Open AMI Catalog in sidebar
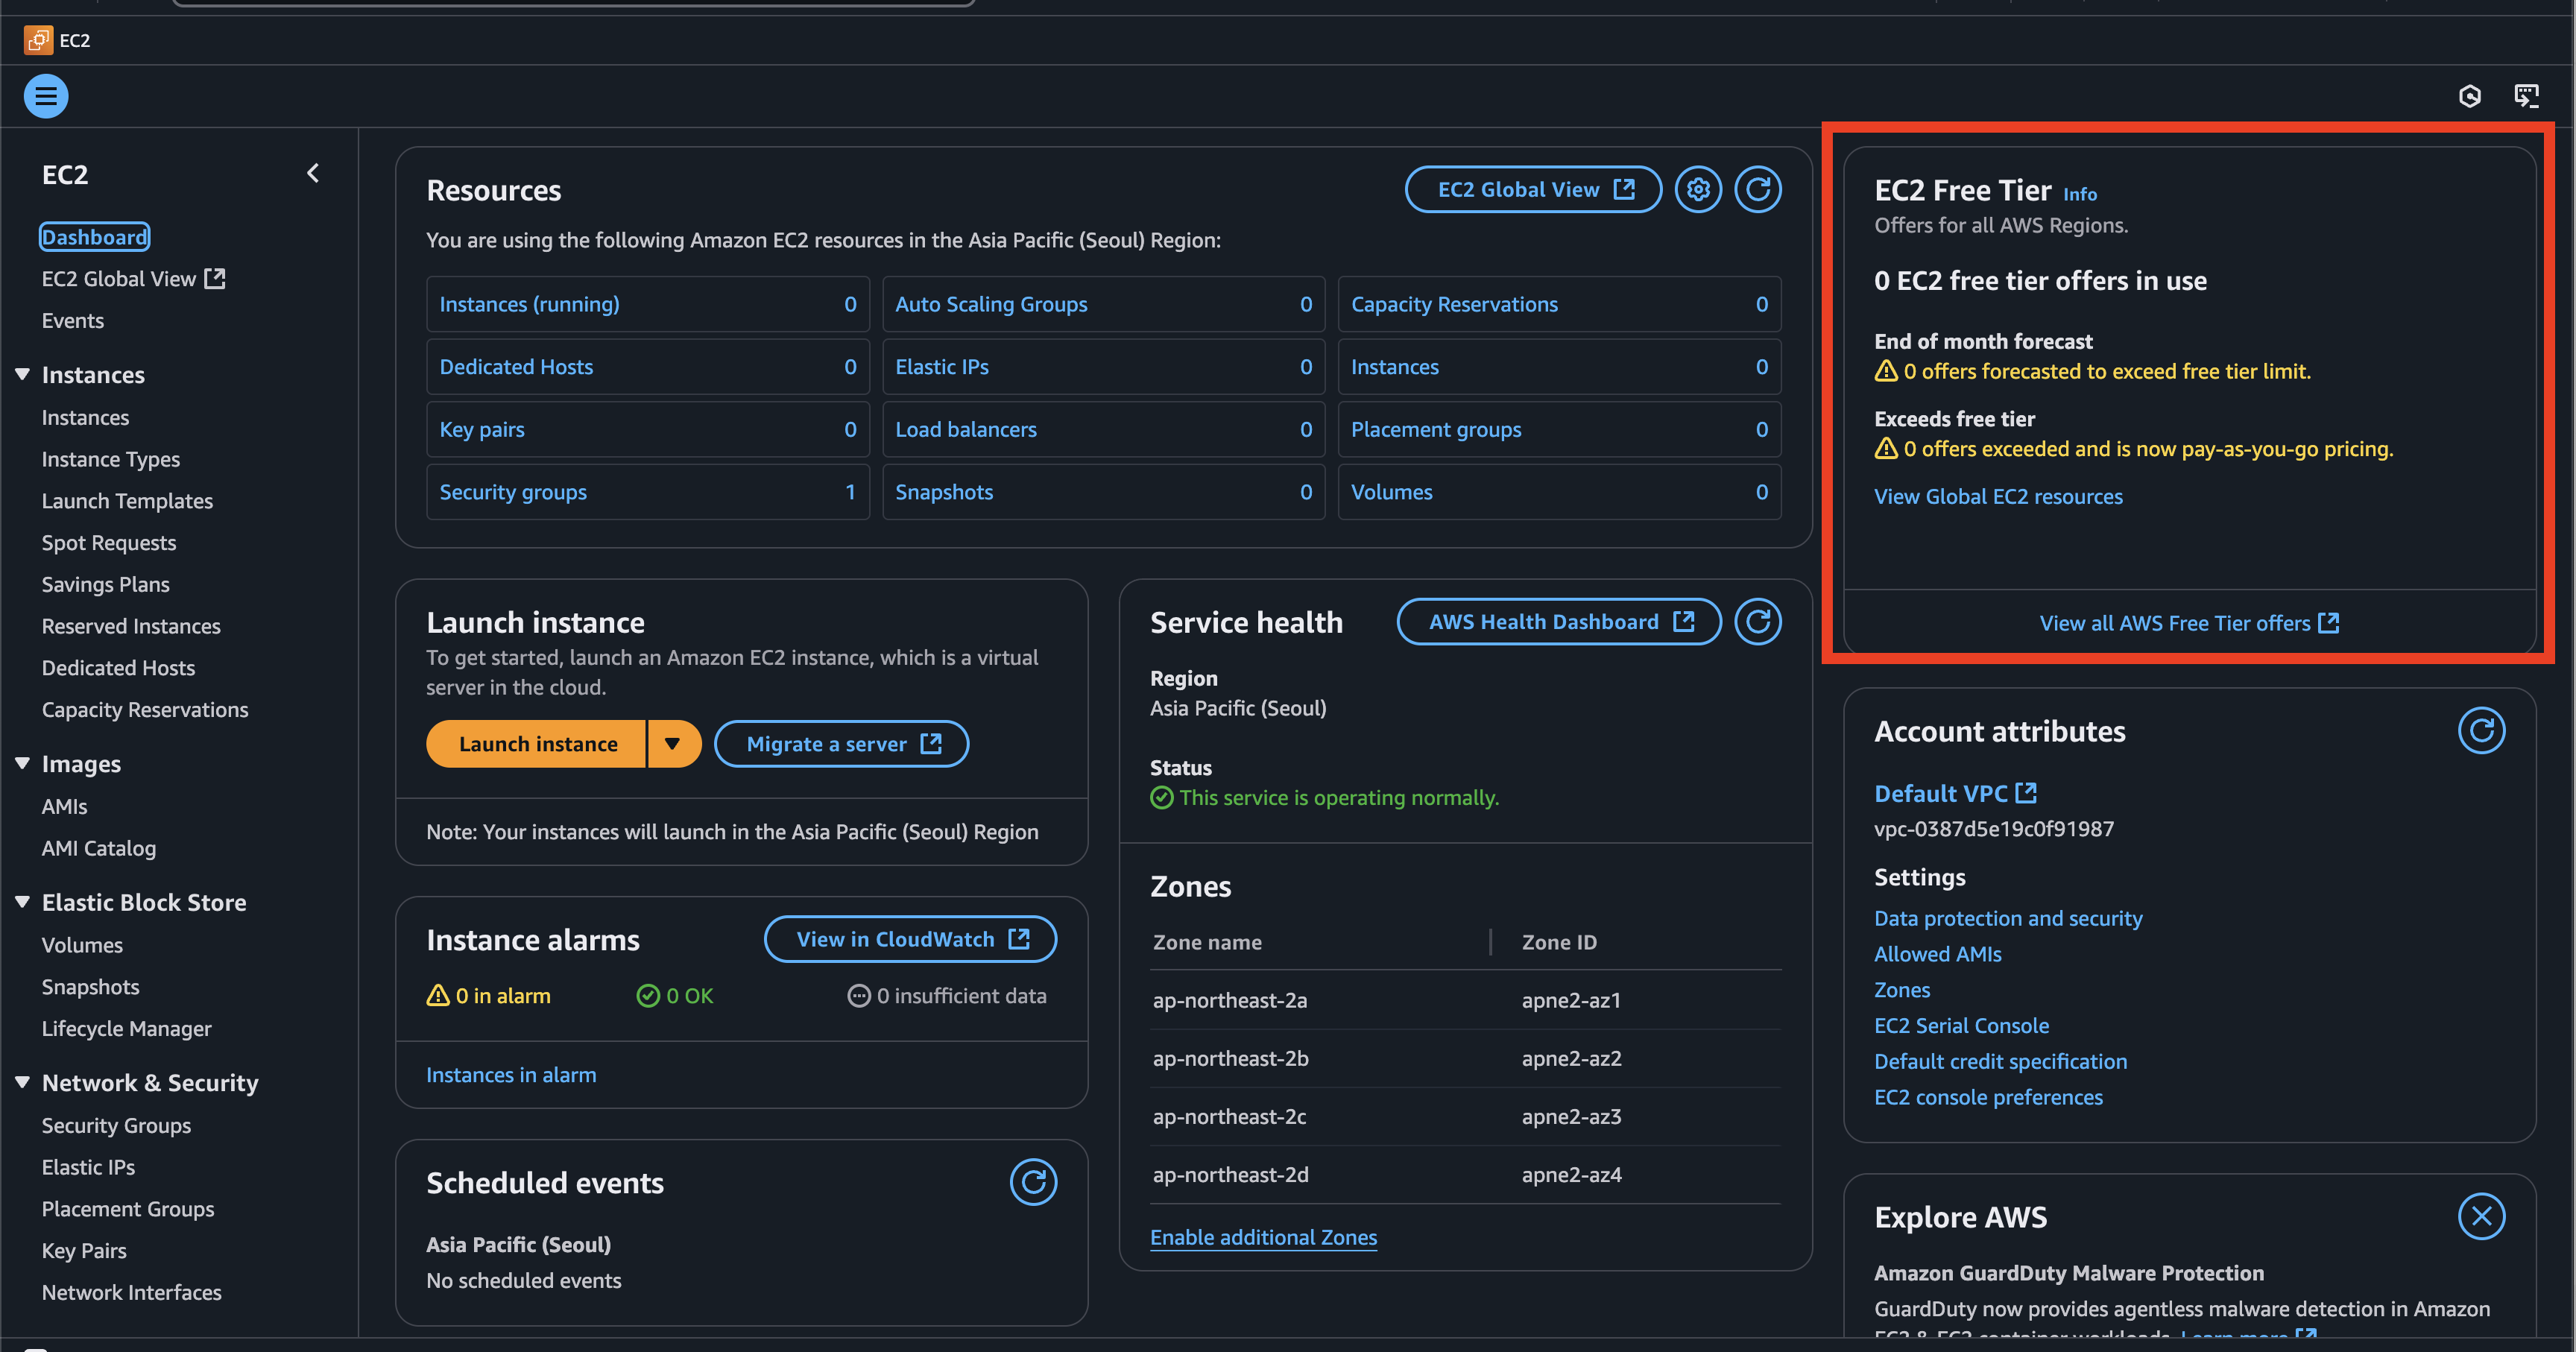The width and height of the screenshot is (2576, 1352). tap(99, 848)
